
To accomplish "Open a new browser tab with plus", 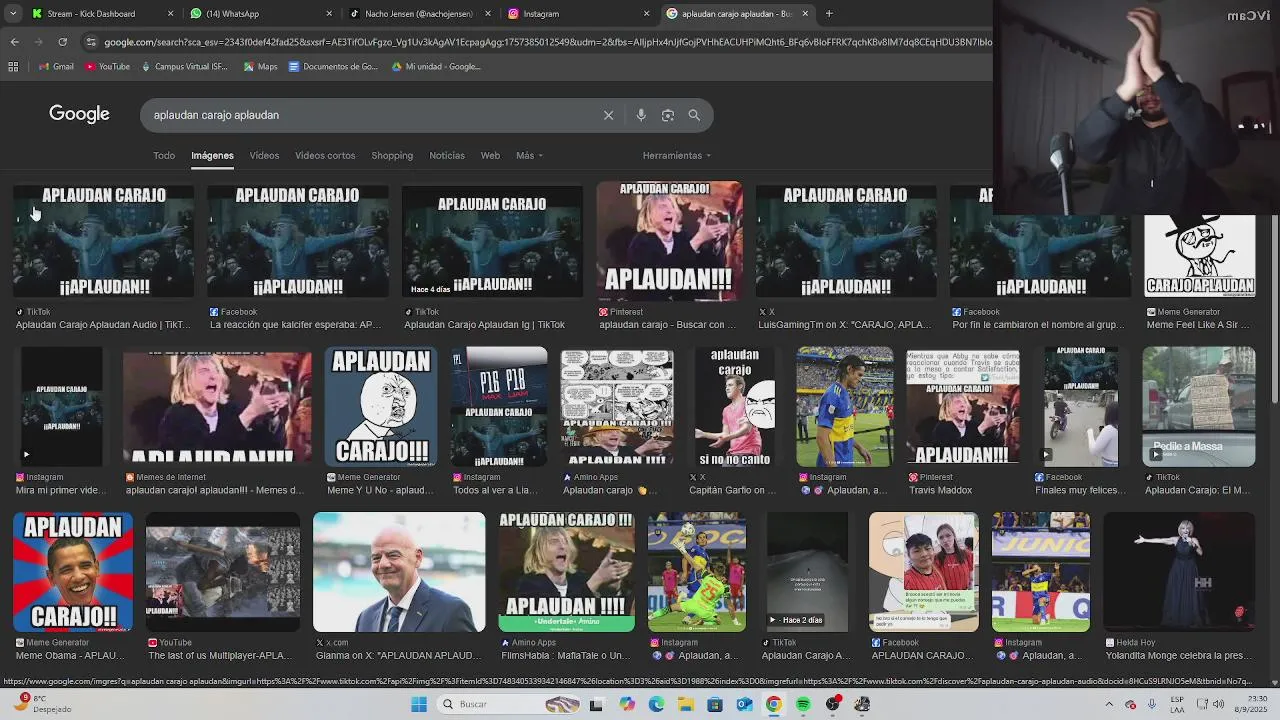I will point(829,14).
